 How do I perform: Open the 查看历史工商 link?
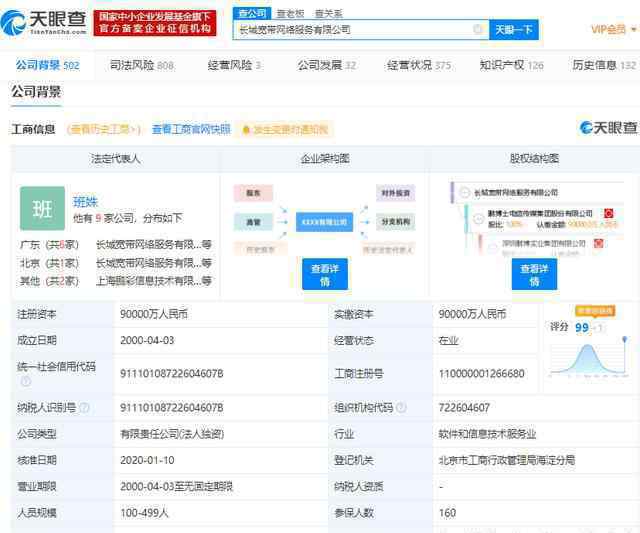pyautogui.click(x=104, y=129)
